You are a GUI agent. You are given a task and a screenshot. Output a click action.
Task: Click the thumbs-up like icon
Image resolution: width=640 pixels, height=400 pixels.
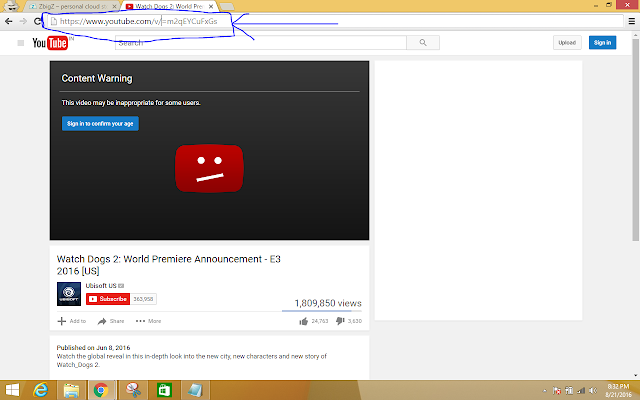[x=303, y=321]
